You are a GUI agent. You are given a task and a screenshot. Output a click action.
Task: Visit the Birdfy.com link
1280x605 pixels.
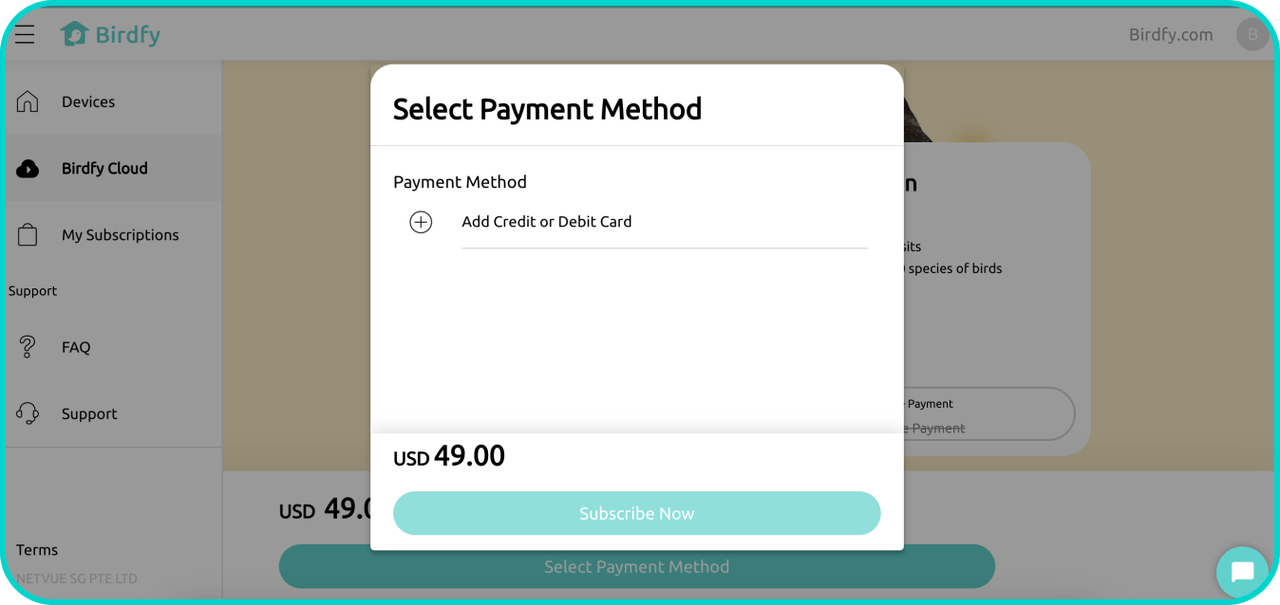click(1170, 35)
